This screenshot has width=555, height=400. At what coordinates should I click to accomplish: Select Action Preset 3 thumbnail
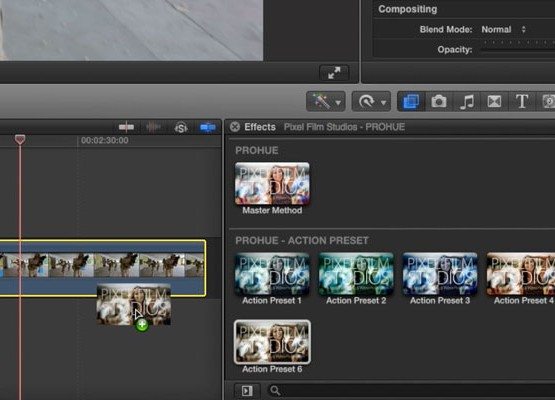pyautogui.click(x=440, y=274)
